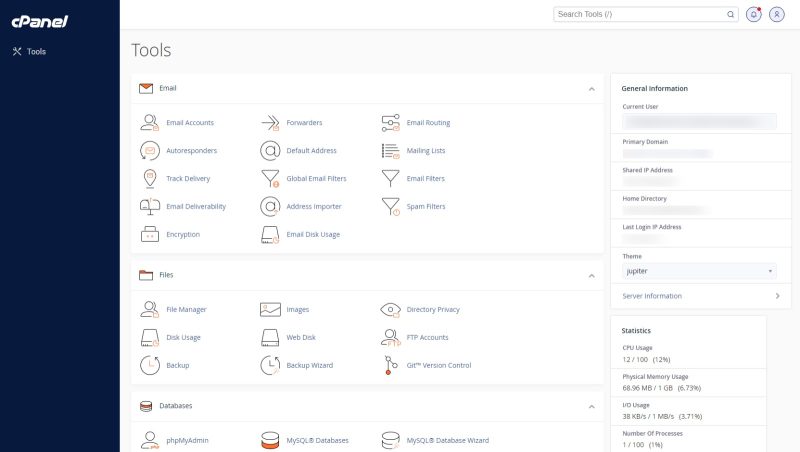
Task: Collapse the Databases section
Action: [592, 406]
